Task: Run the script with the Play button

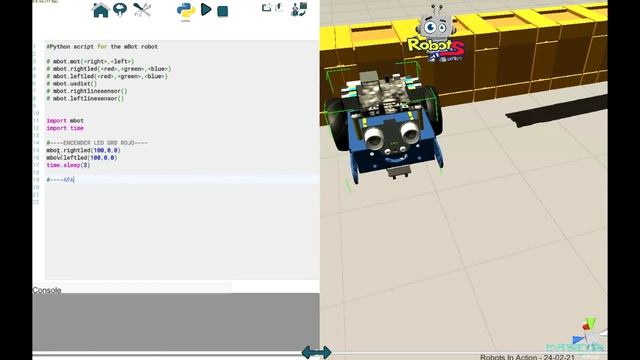Action: [x=206, y=10]
